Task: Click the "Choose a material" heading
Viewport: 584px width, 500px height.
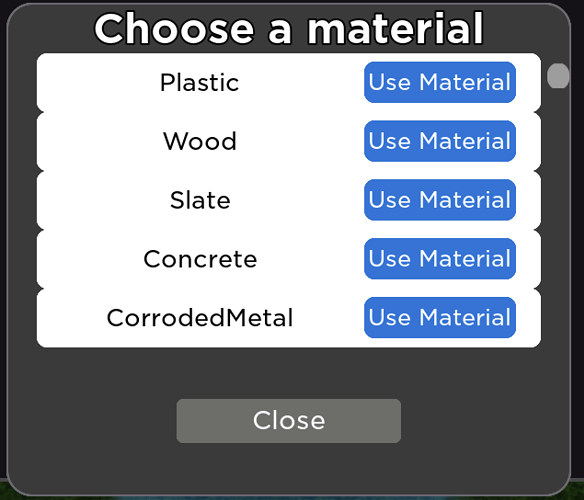Action: (289, 28)
